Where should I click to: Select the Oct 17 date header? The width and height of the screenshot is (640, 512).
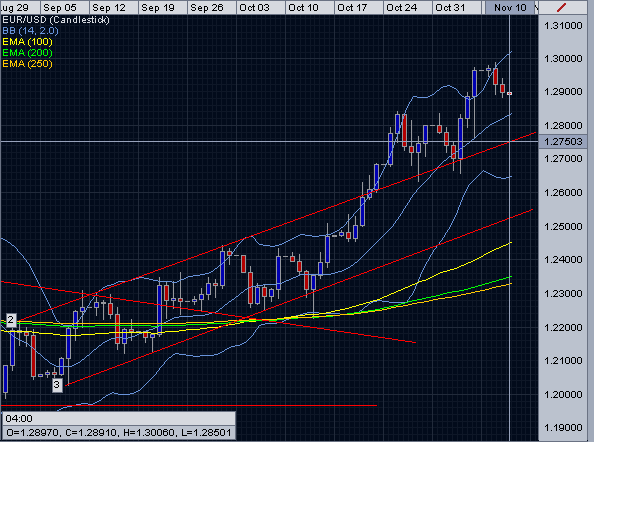pos(358,7)
